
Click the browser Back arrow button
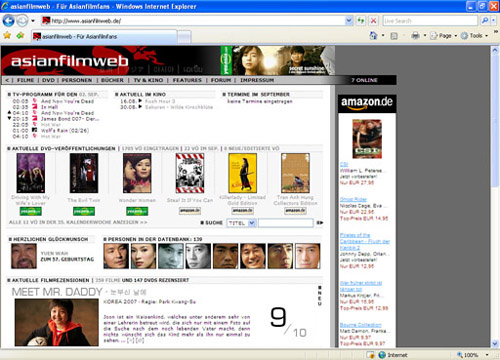(8, 21)
